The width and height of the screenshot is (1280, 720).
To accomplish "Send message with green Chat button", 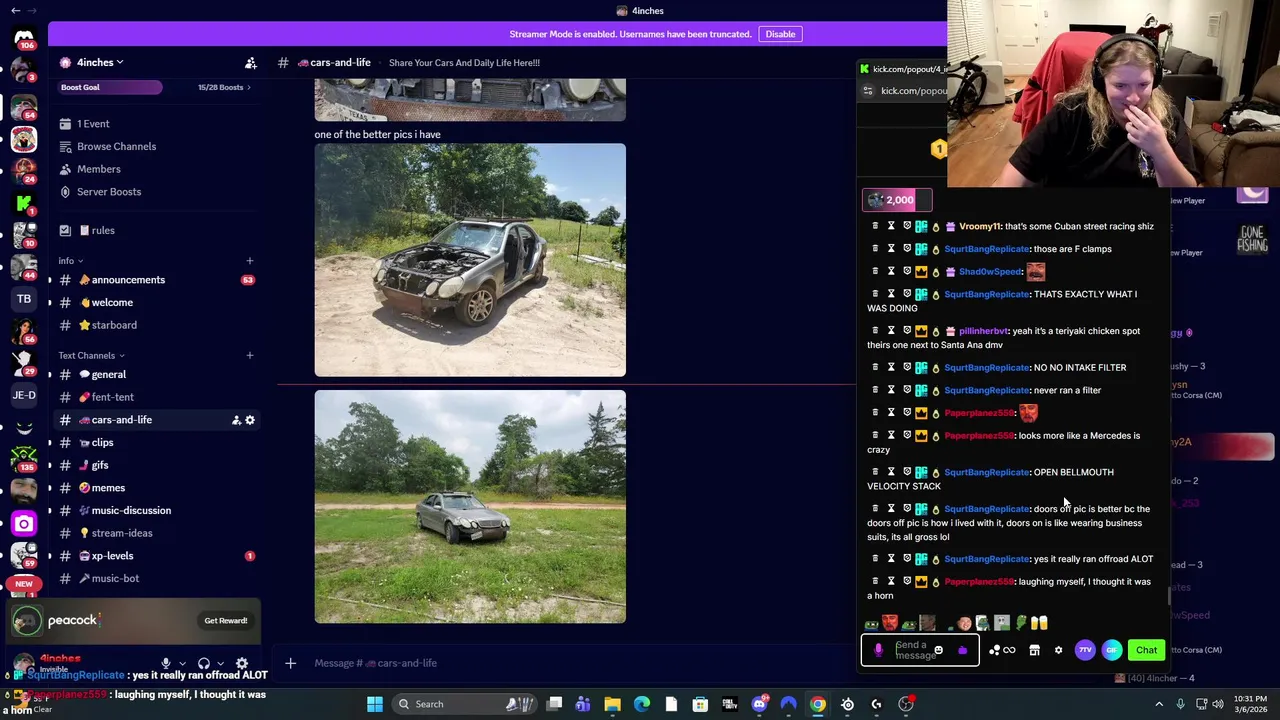I will pos(1146,650).
